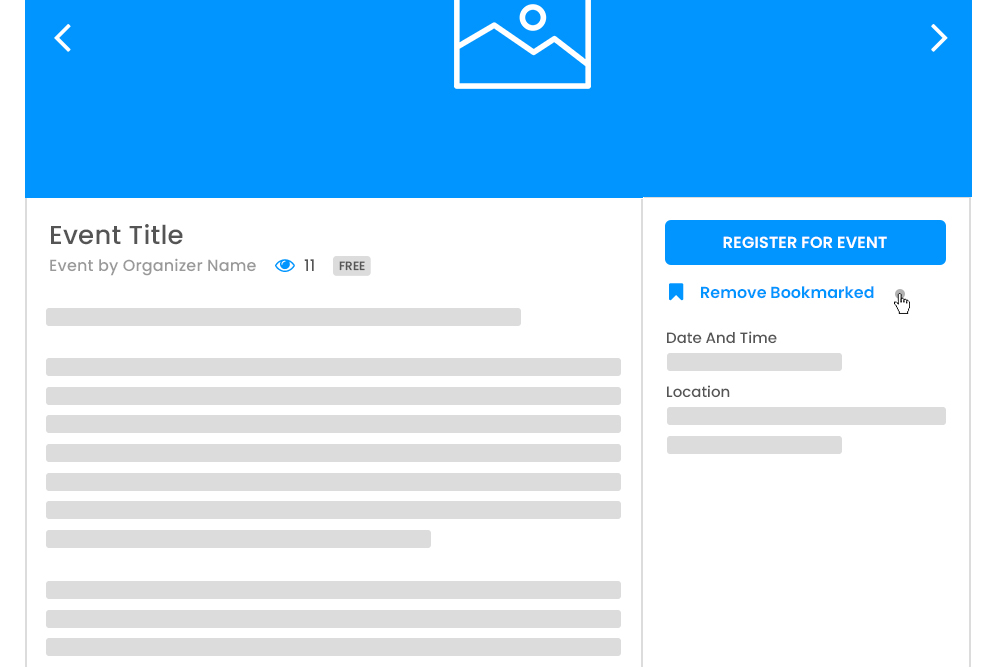1000x667 pixels.
Task: Click the blue bookmark icon
Action: click(676, 292)
